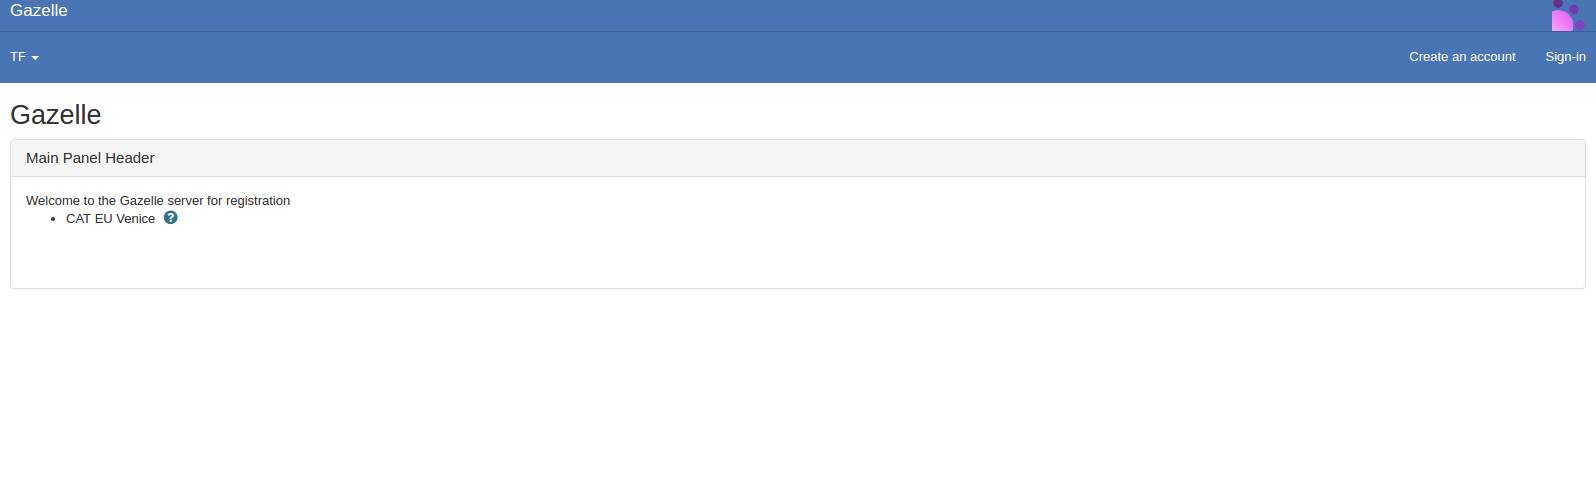1596x490 pixels.
Task: Click the Sign-in link
Action: [1565, 57]
